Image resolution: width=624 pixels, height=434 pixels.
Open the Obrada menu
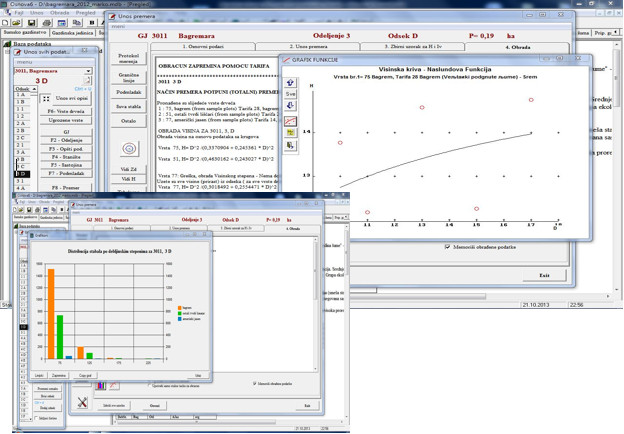pos(60,13)
